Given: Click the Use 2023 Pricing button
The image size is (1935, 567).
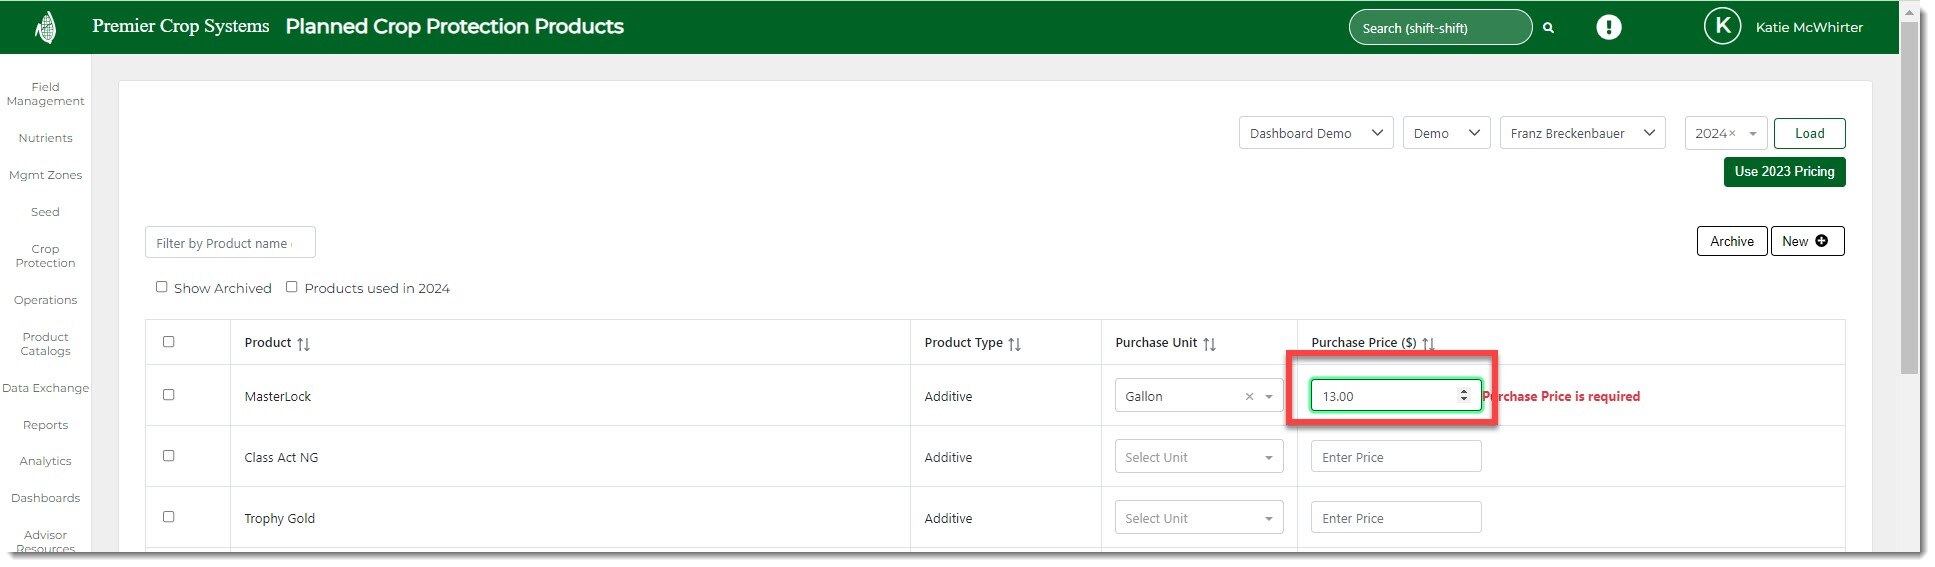Looking at the screenshot, I should tap(1784, 172).
